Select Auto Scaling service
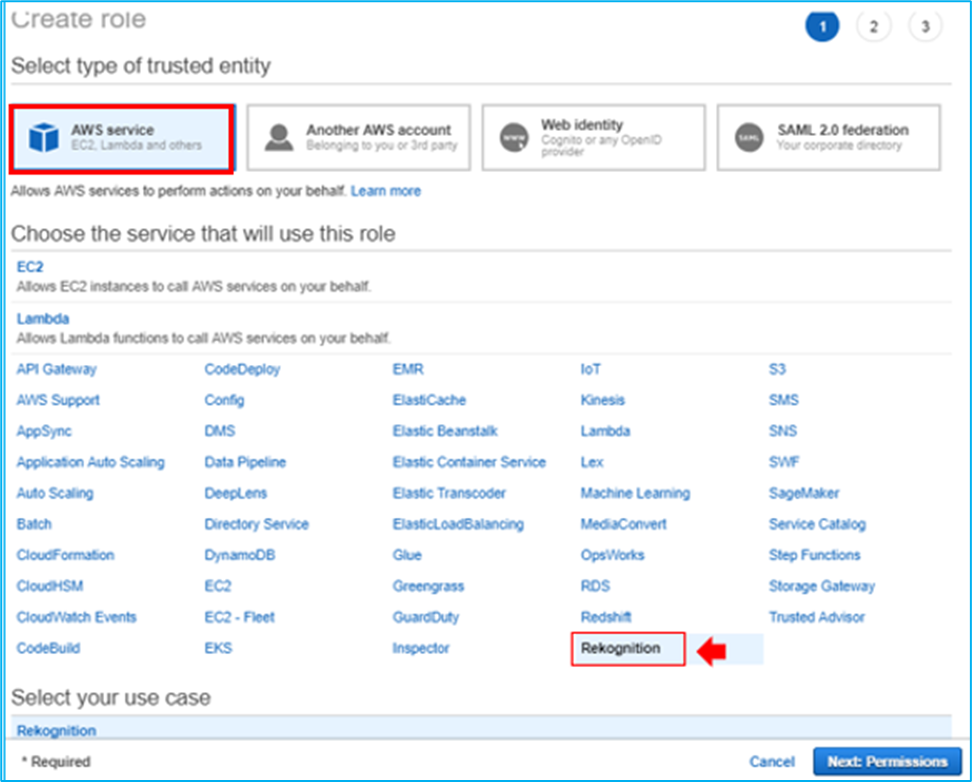This screenshot has height=782, width=972. point(55,493)
